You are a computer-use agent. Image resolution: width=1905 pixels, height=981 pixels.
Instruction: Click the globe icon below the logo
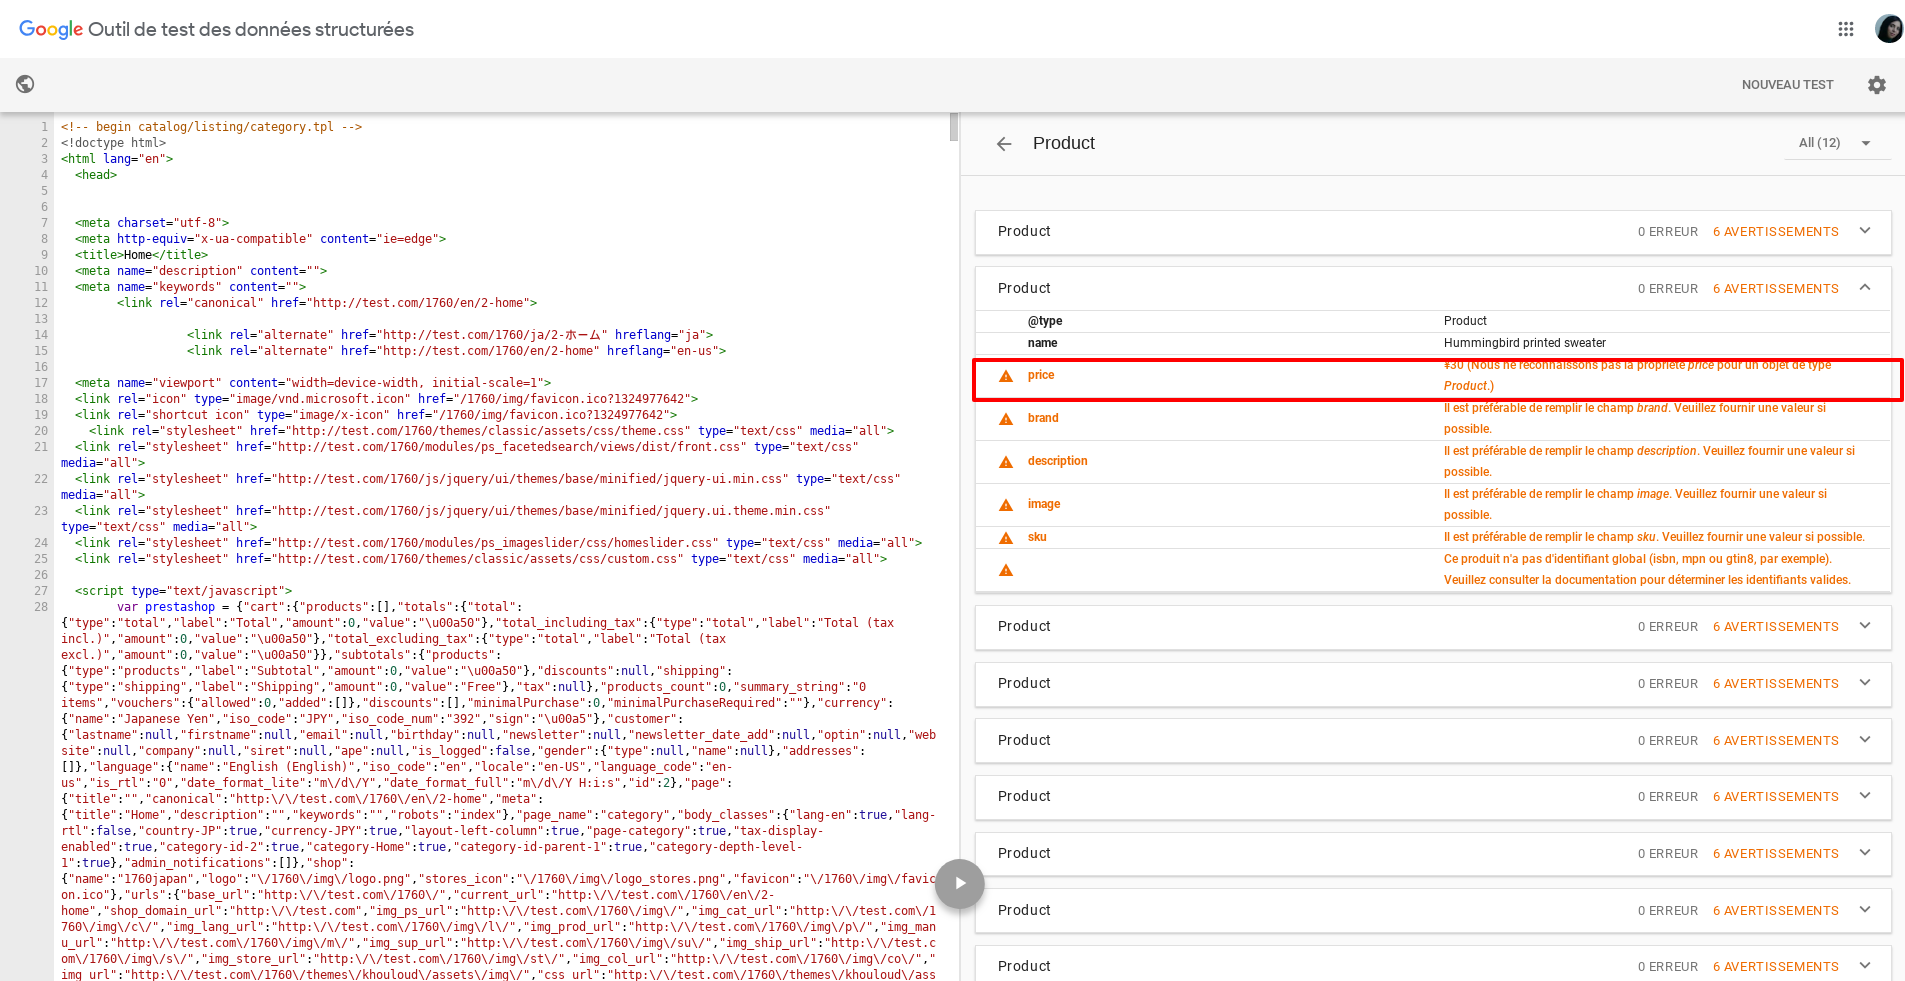pos(25,84)
